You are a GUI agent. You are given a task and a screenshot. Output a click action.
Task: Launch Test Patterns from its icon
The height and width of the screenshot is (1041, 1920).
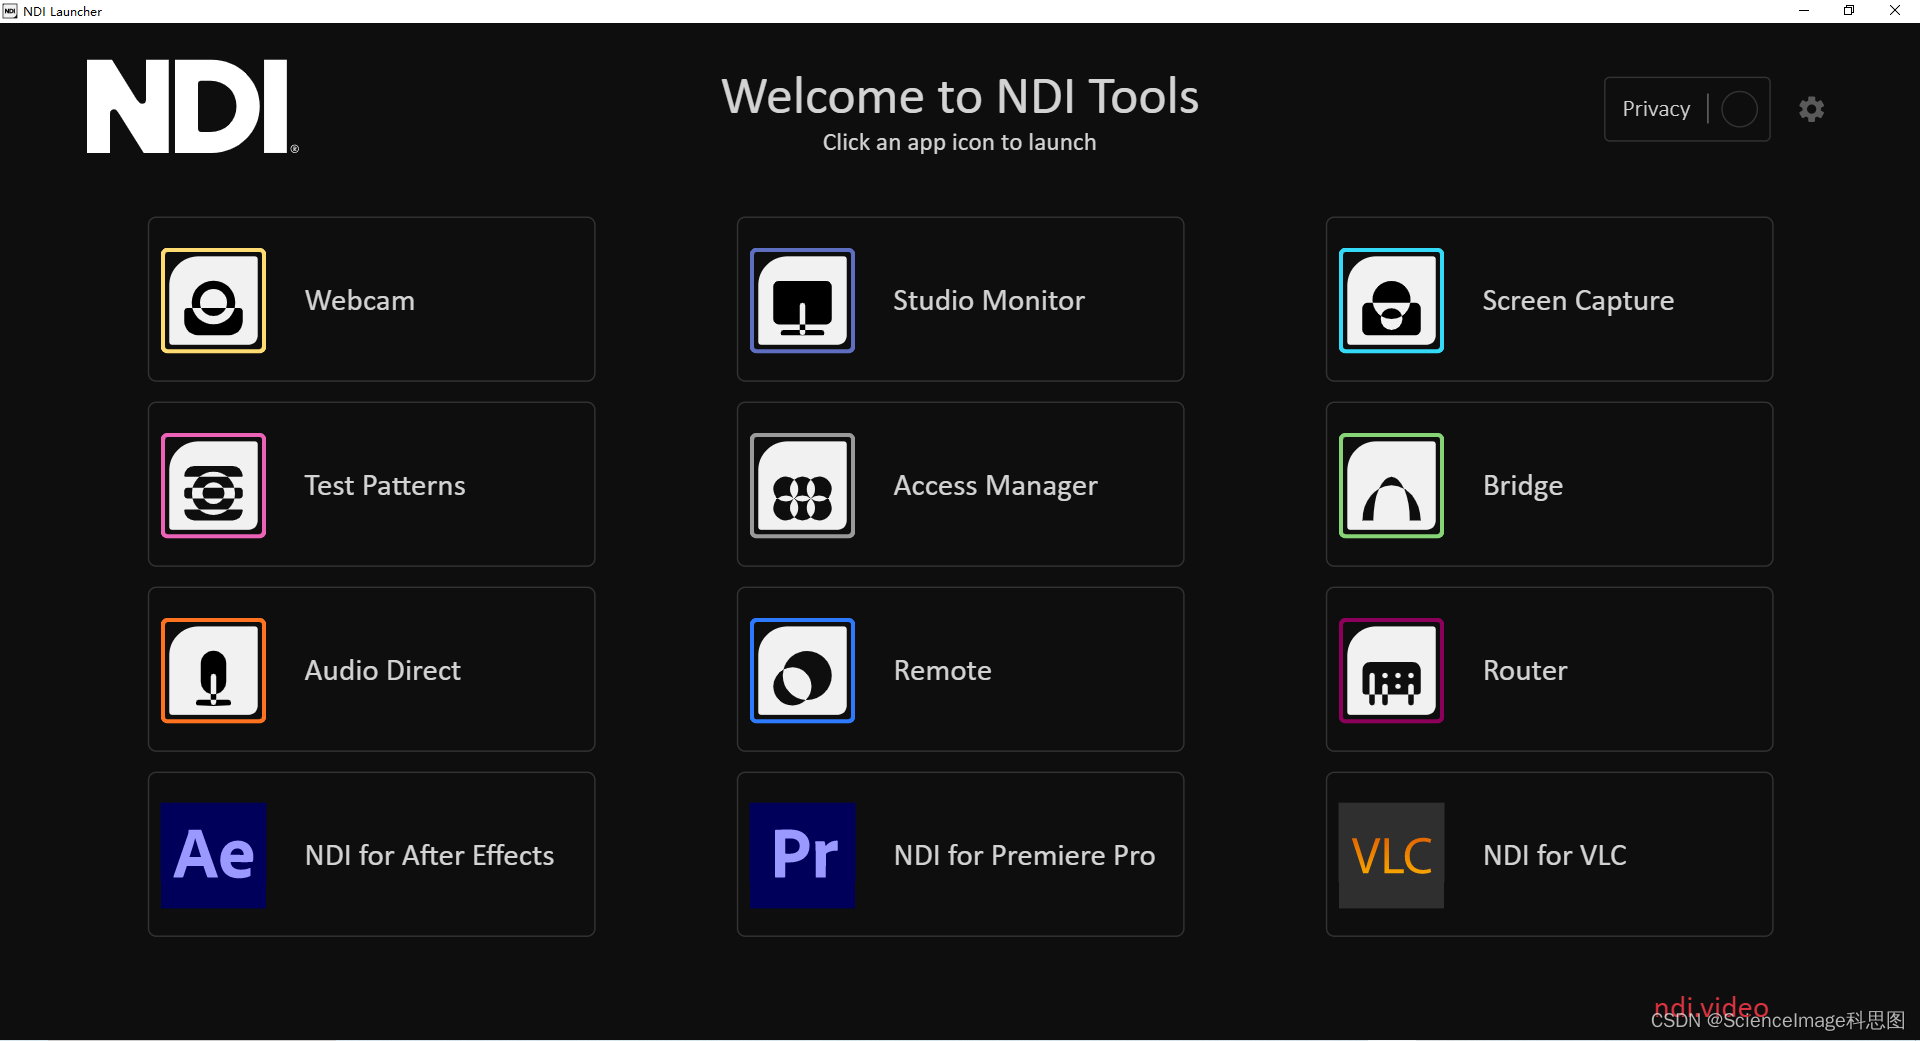pos(212,485)
